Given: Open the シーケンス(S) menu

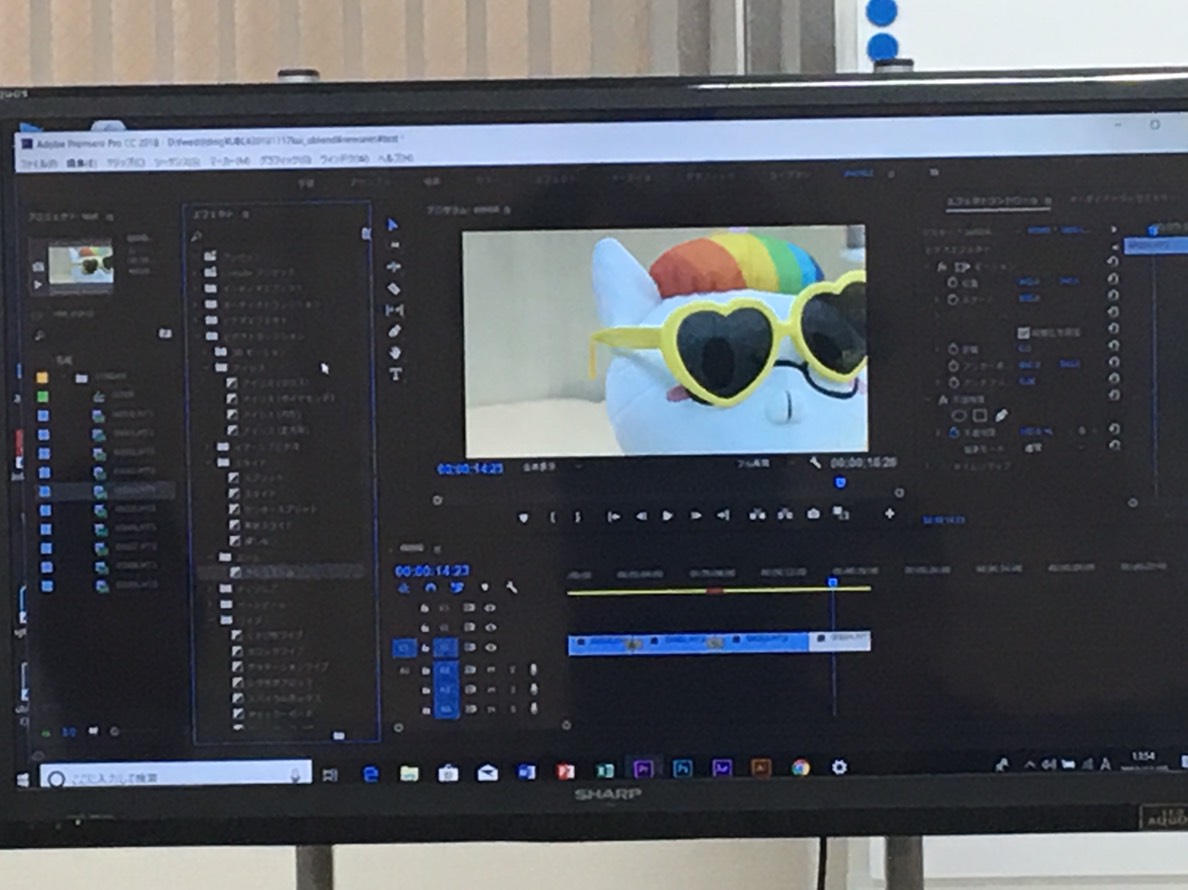Looking at the screenshot, I should tap(177, 162).
